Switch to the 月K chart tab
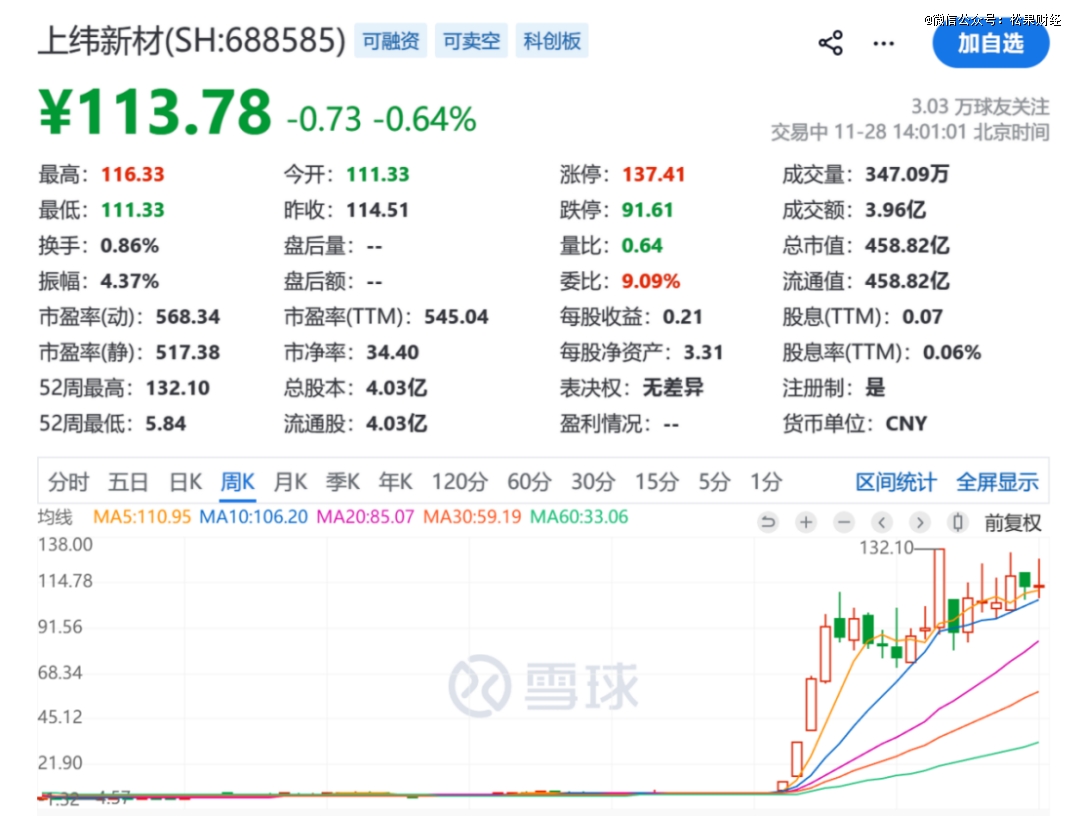Screen dimensions: 1080x816 point(290,482)
